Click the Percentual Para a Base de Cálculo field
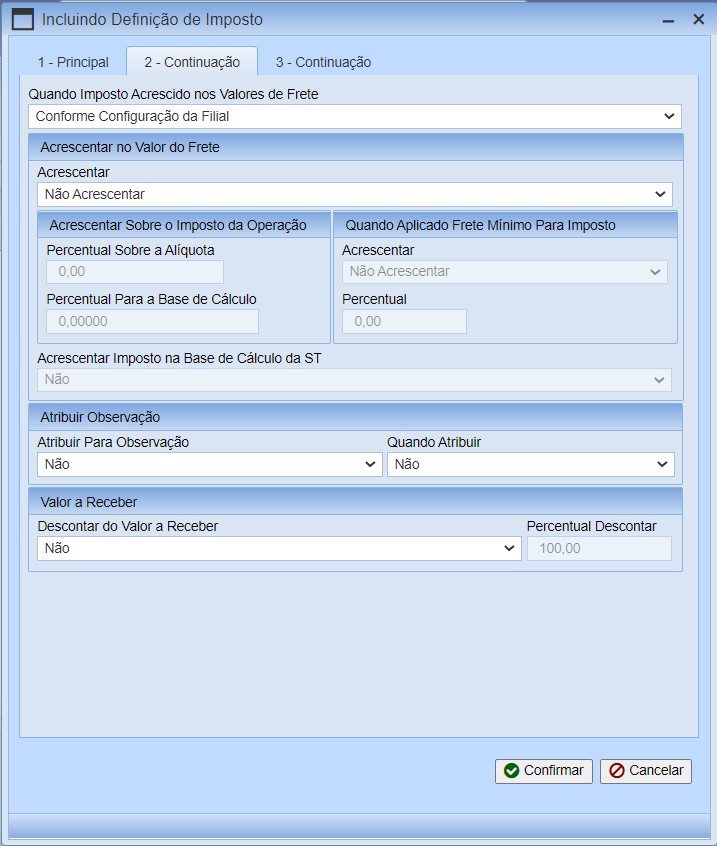717x846 pixels. 152,321
